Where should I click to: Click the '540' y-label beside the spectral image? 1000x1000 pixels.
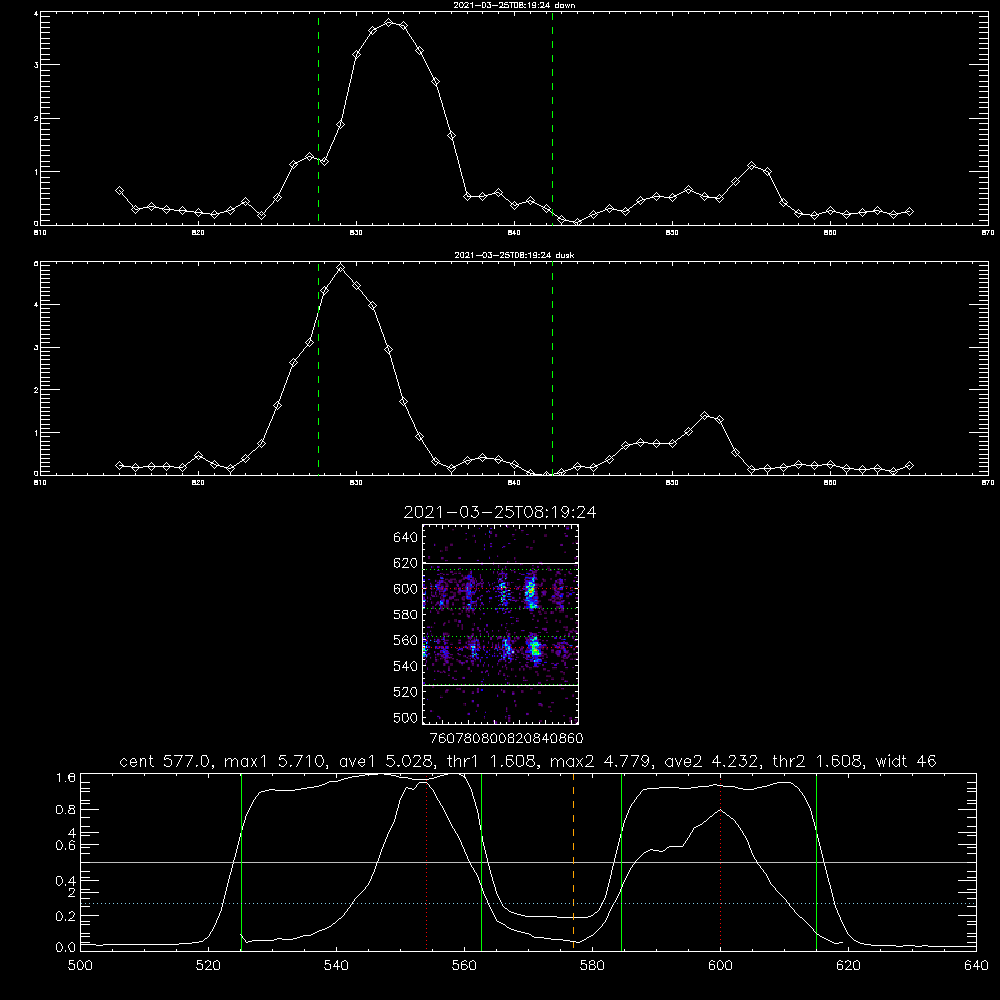point(406,666)
